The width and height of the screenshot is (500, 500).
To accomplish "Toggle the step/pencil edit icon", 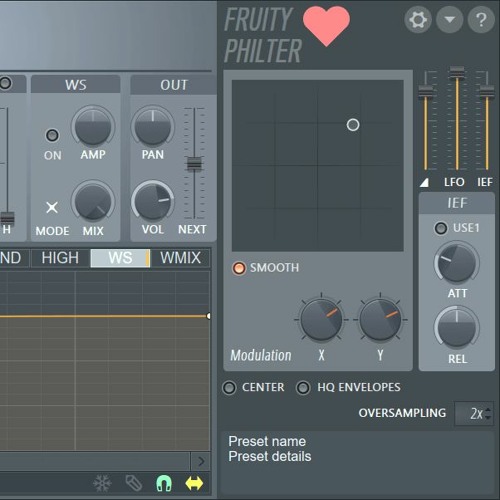I will point(133,483).
